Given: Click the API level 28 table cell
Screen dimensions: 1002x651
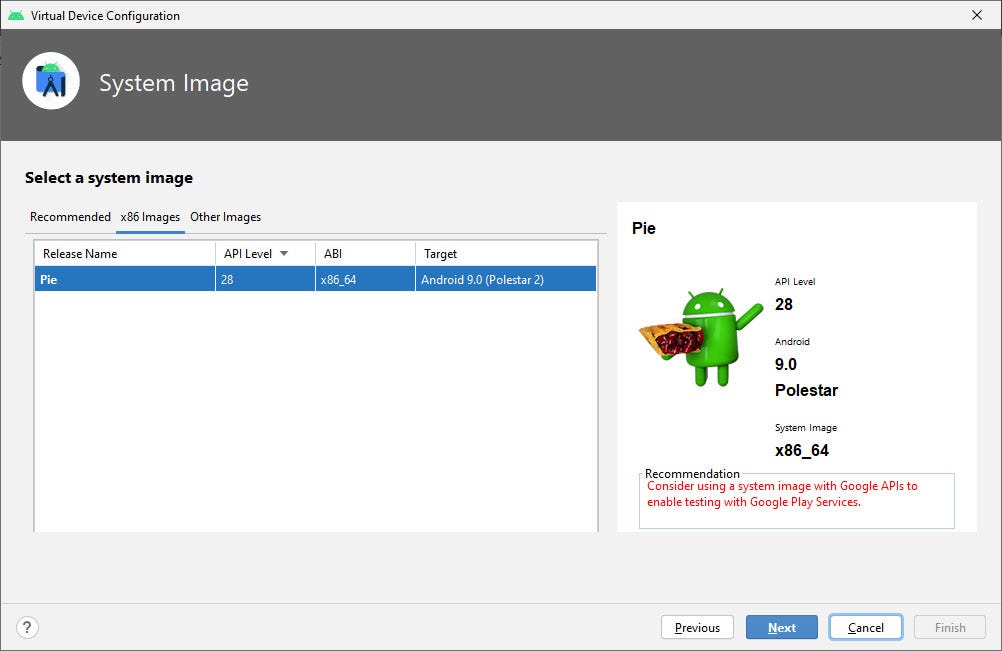Looking at the screenshot, I should (265, 279).
